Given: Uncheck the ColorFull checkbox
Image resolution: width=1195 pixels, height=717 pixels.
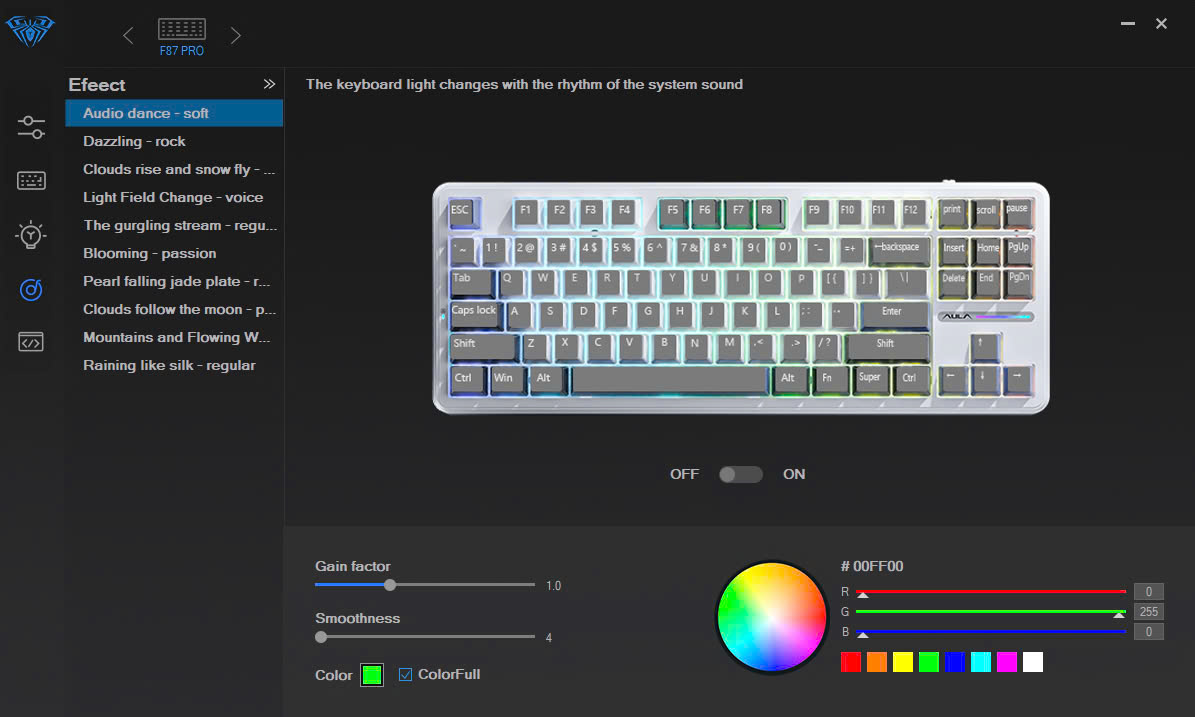Looking at the screenshot, I should click(405, 674).
